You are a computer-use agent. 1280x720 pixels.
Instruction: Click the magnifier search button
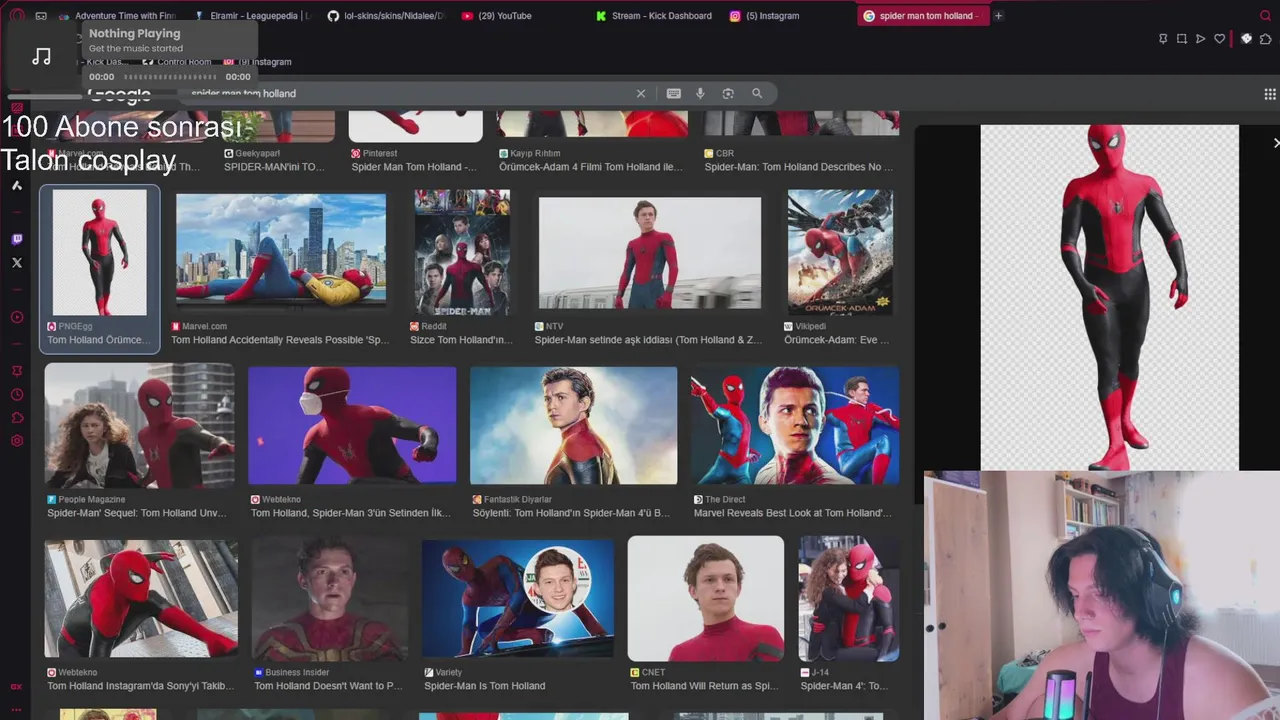(x=757, y=93)
